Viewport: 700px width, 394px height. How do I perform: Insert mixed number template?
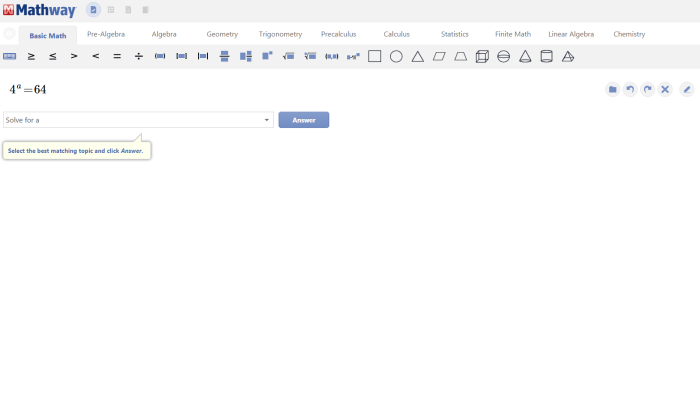click(x=246, y=56)
